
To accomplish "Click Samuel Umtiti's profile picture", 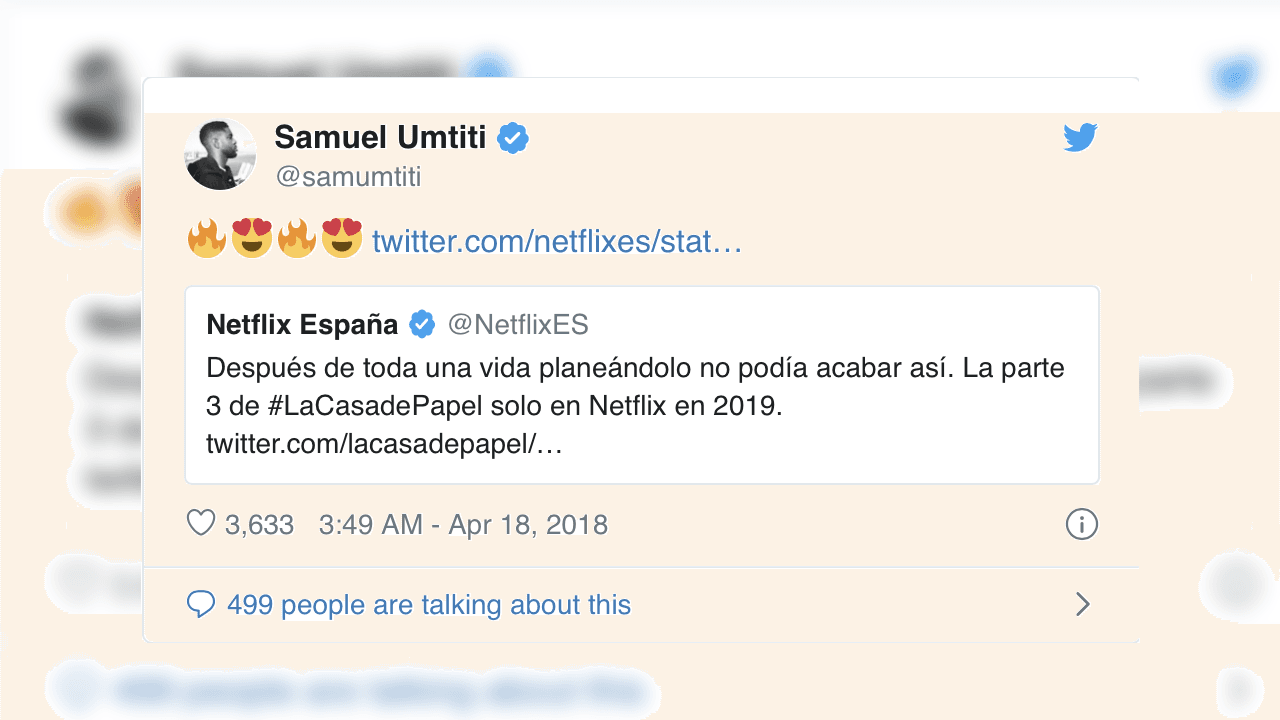I will [220, 154].
